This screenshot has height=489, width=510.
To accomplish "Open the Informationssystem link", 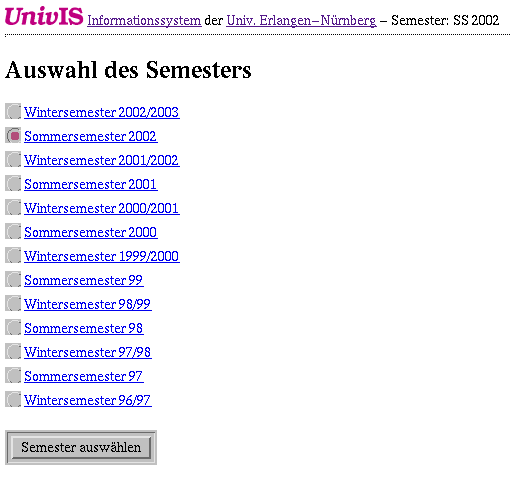I will (x=144, y=21).
